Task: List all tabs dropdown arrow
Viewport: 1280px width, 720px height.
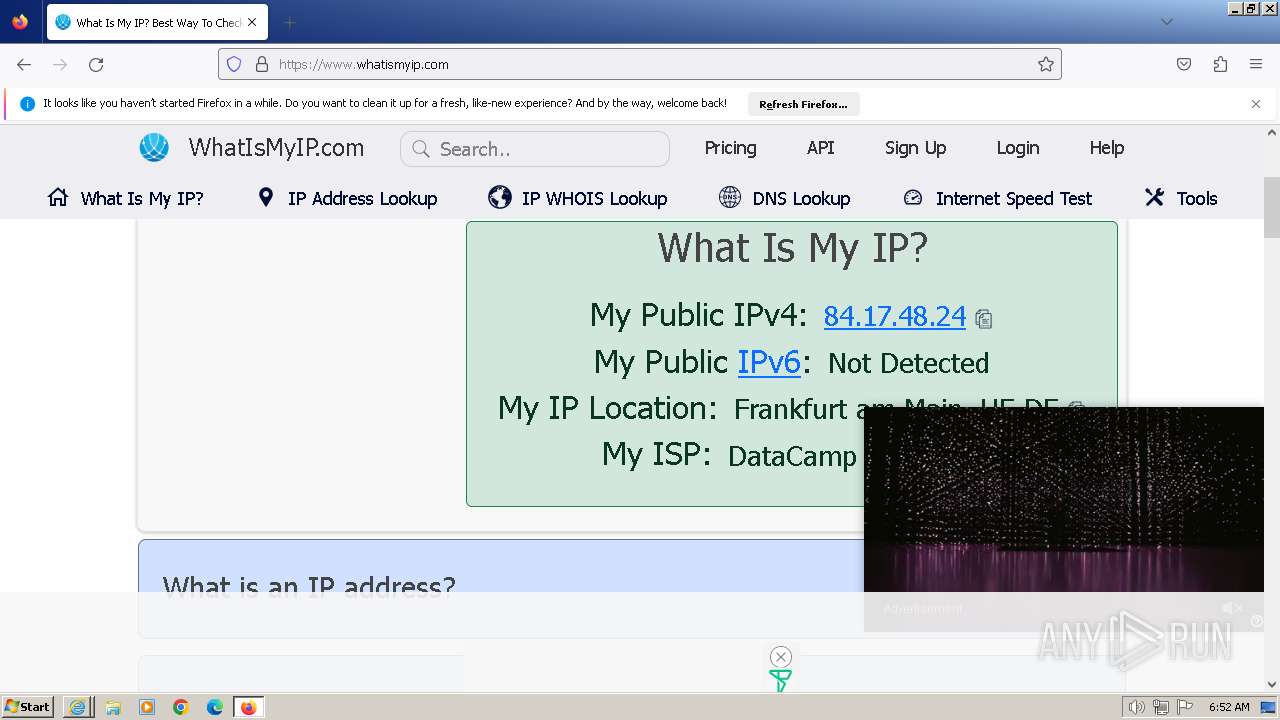Action: (x=1166, y=22)
